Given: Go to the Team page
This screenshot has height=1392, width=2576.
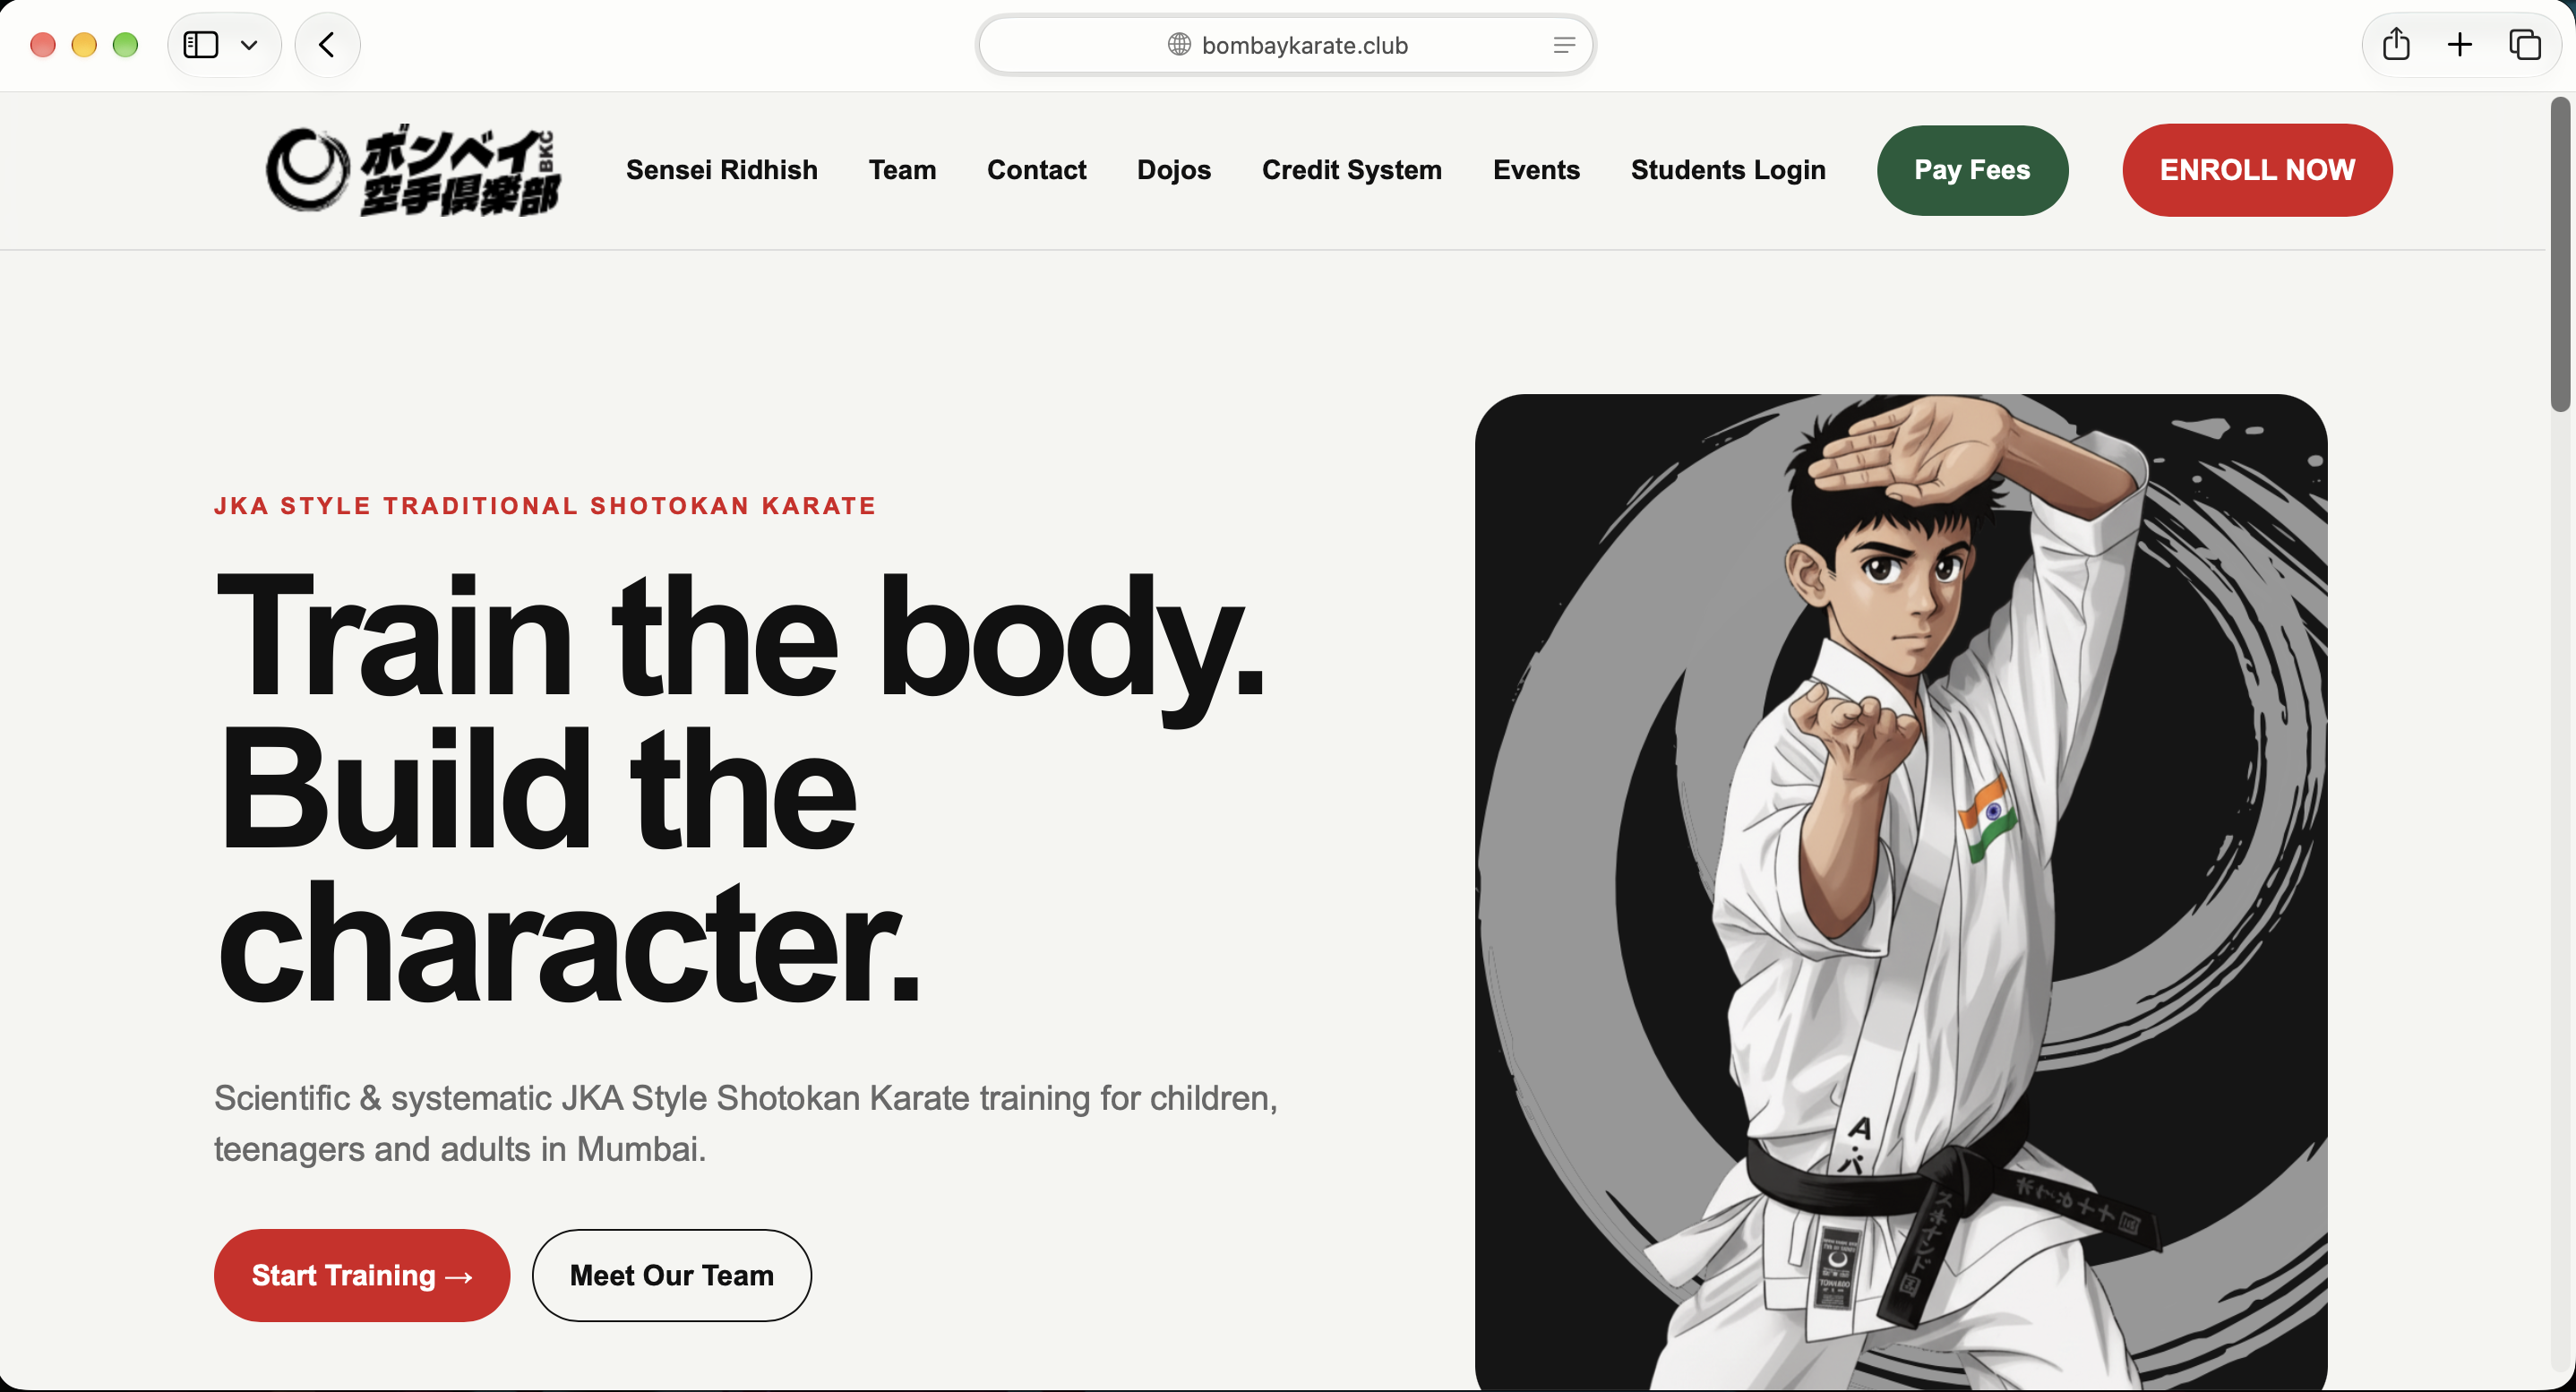Looking at the screenshot, I should 902,170.
